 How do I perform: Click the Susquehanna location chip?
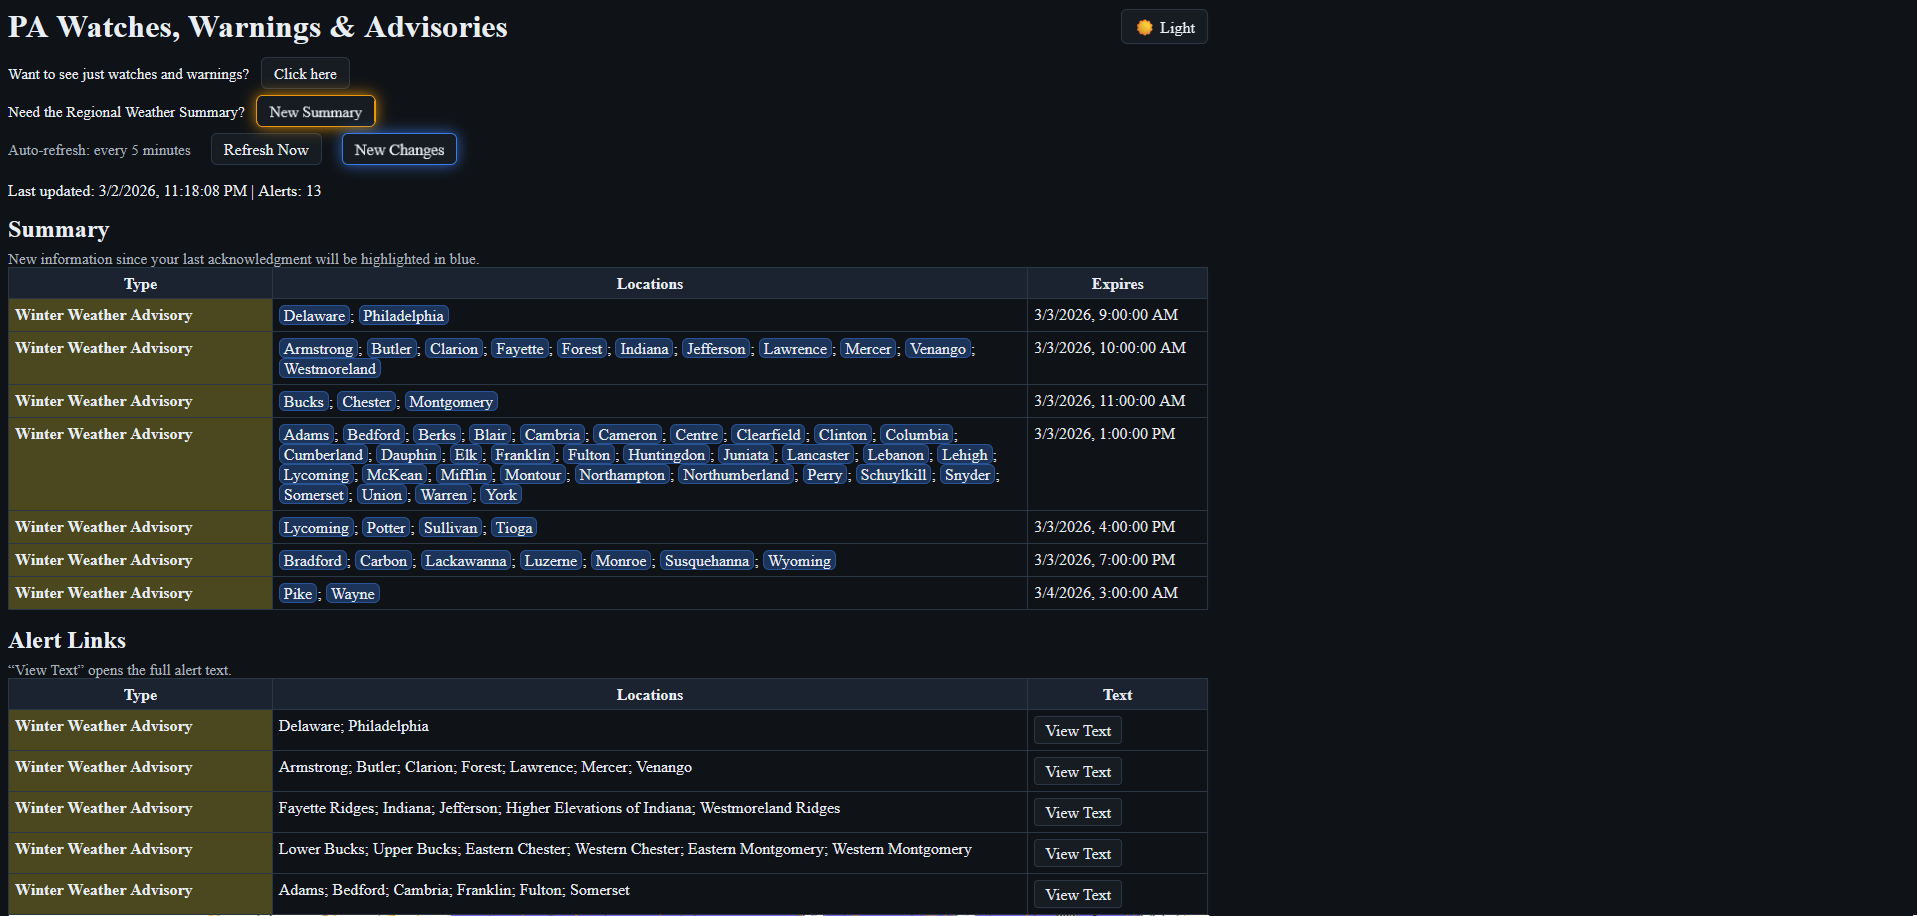tap(706, 561)
